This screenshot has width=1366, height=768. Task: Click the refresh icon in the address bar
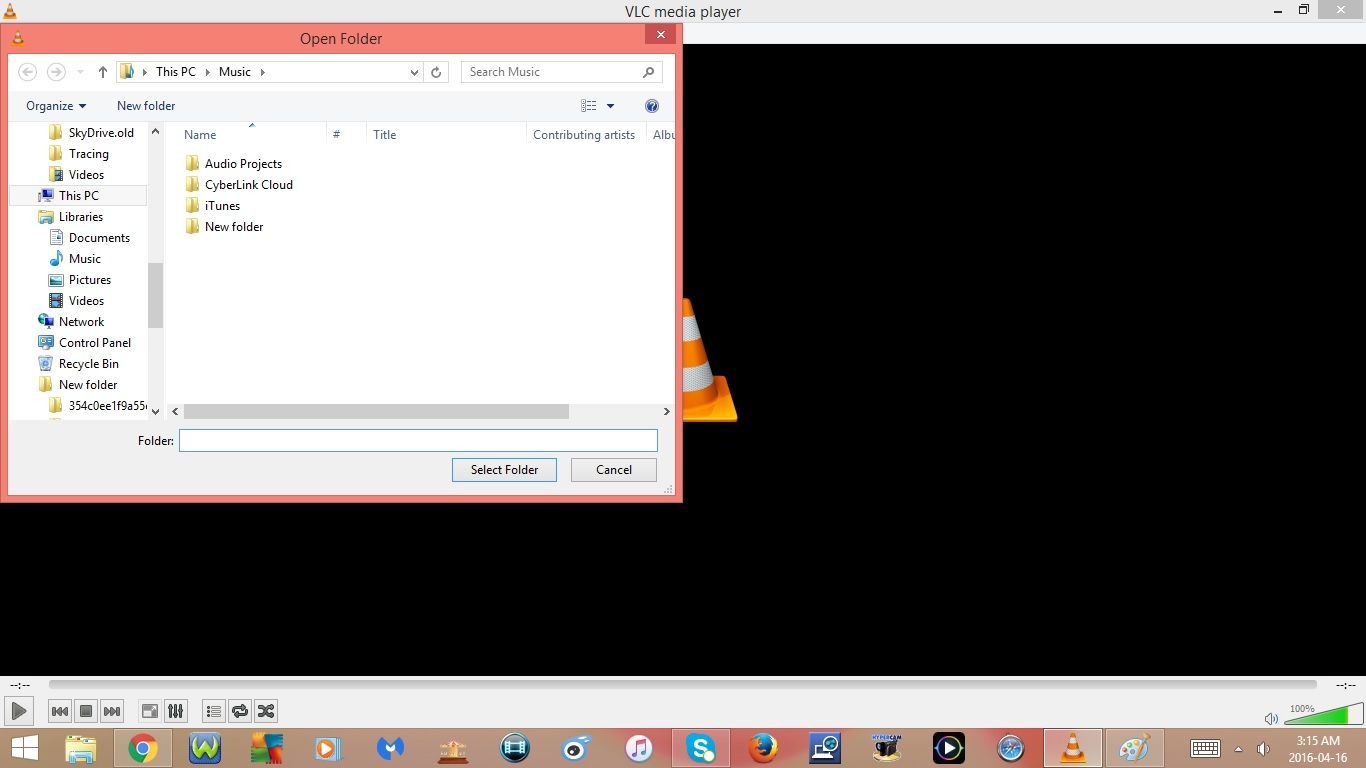coord(437,71)
